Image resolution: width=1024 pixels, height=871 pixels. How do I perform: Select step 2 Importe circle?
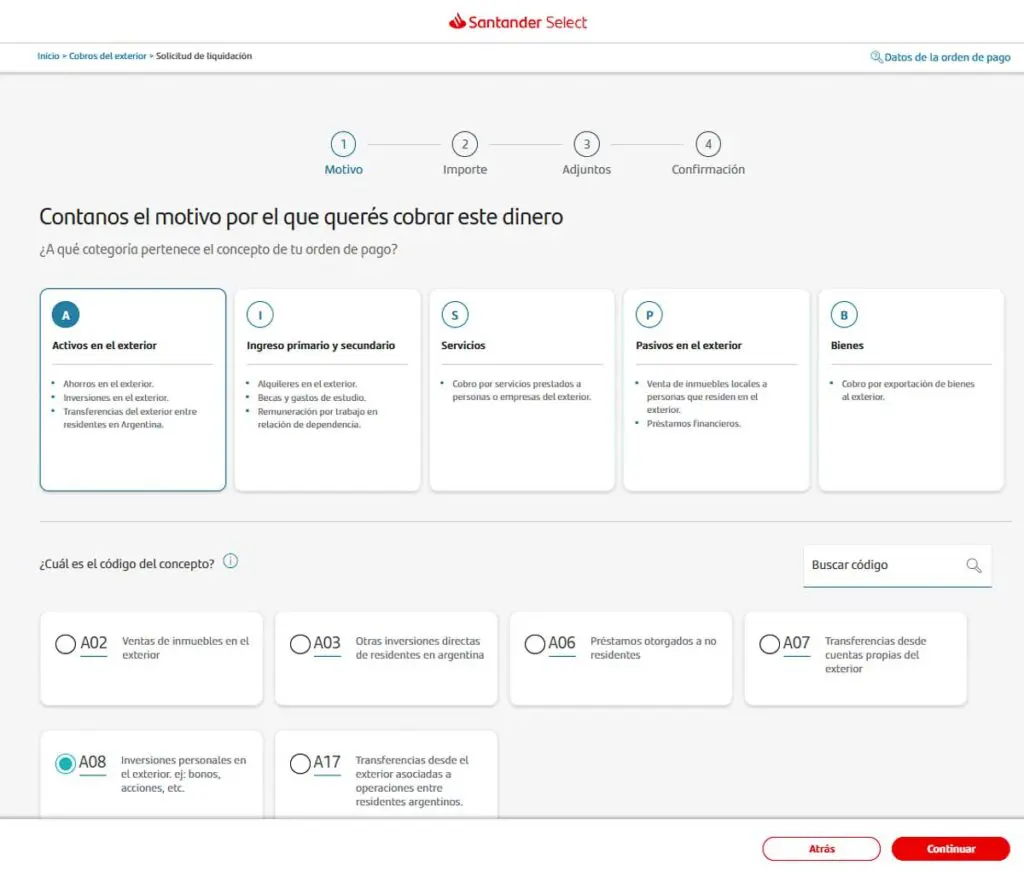[465, 144]
